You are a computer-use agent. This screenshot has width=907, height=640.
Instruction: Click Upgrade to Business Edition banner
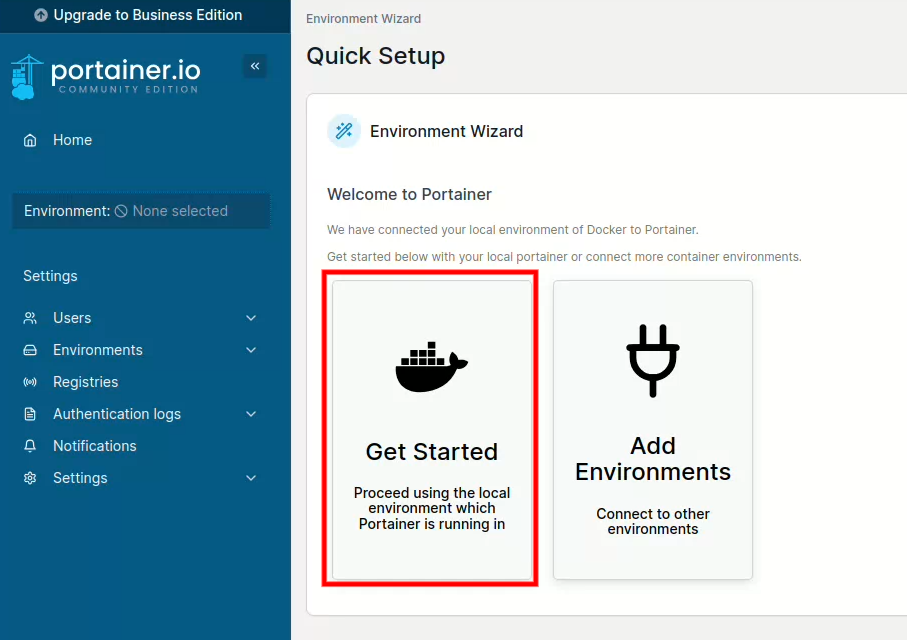coord(145,15)
